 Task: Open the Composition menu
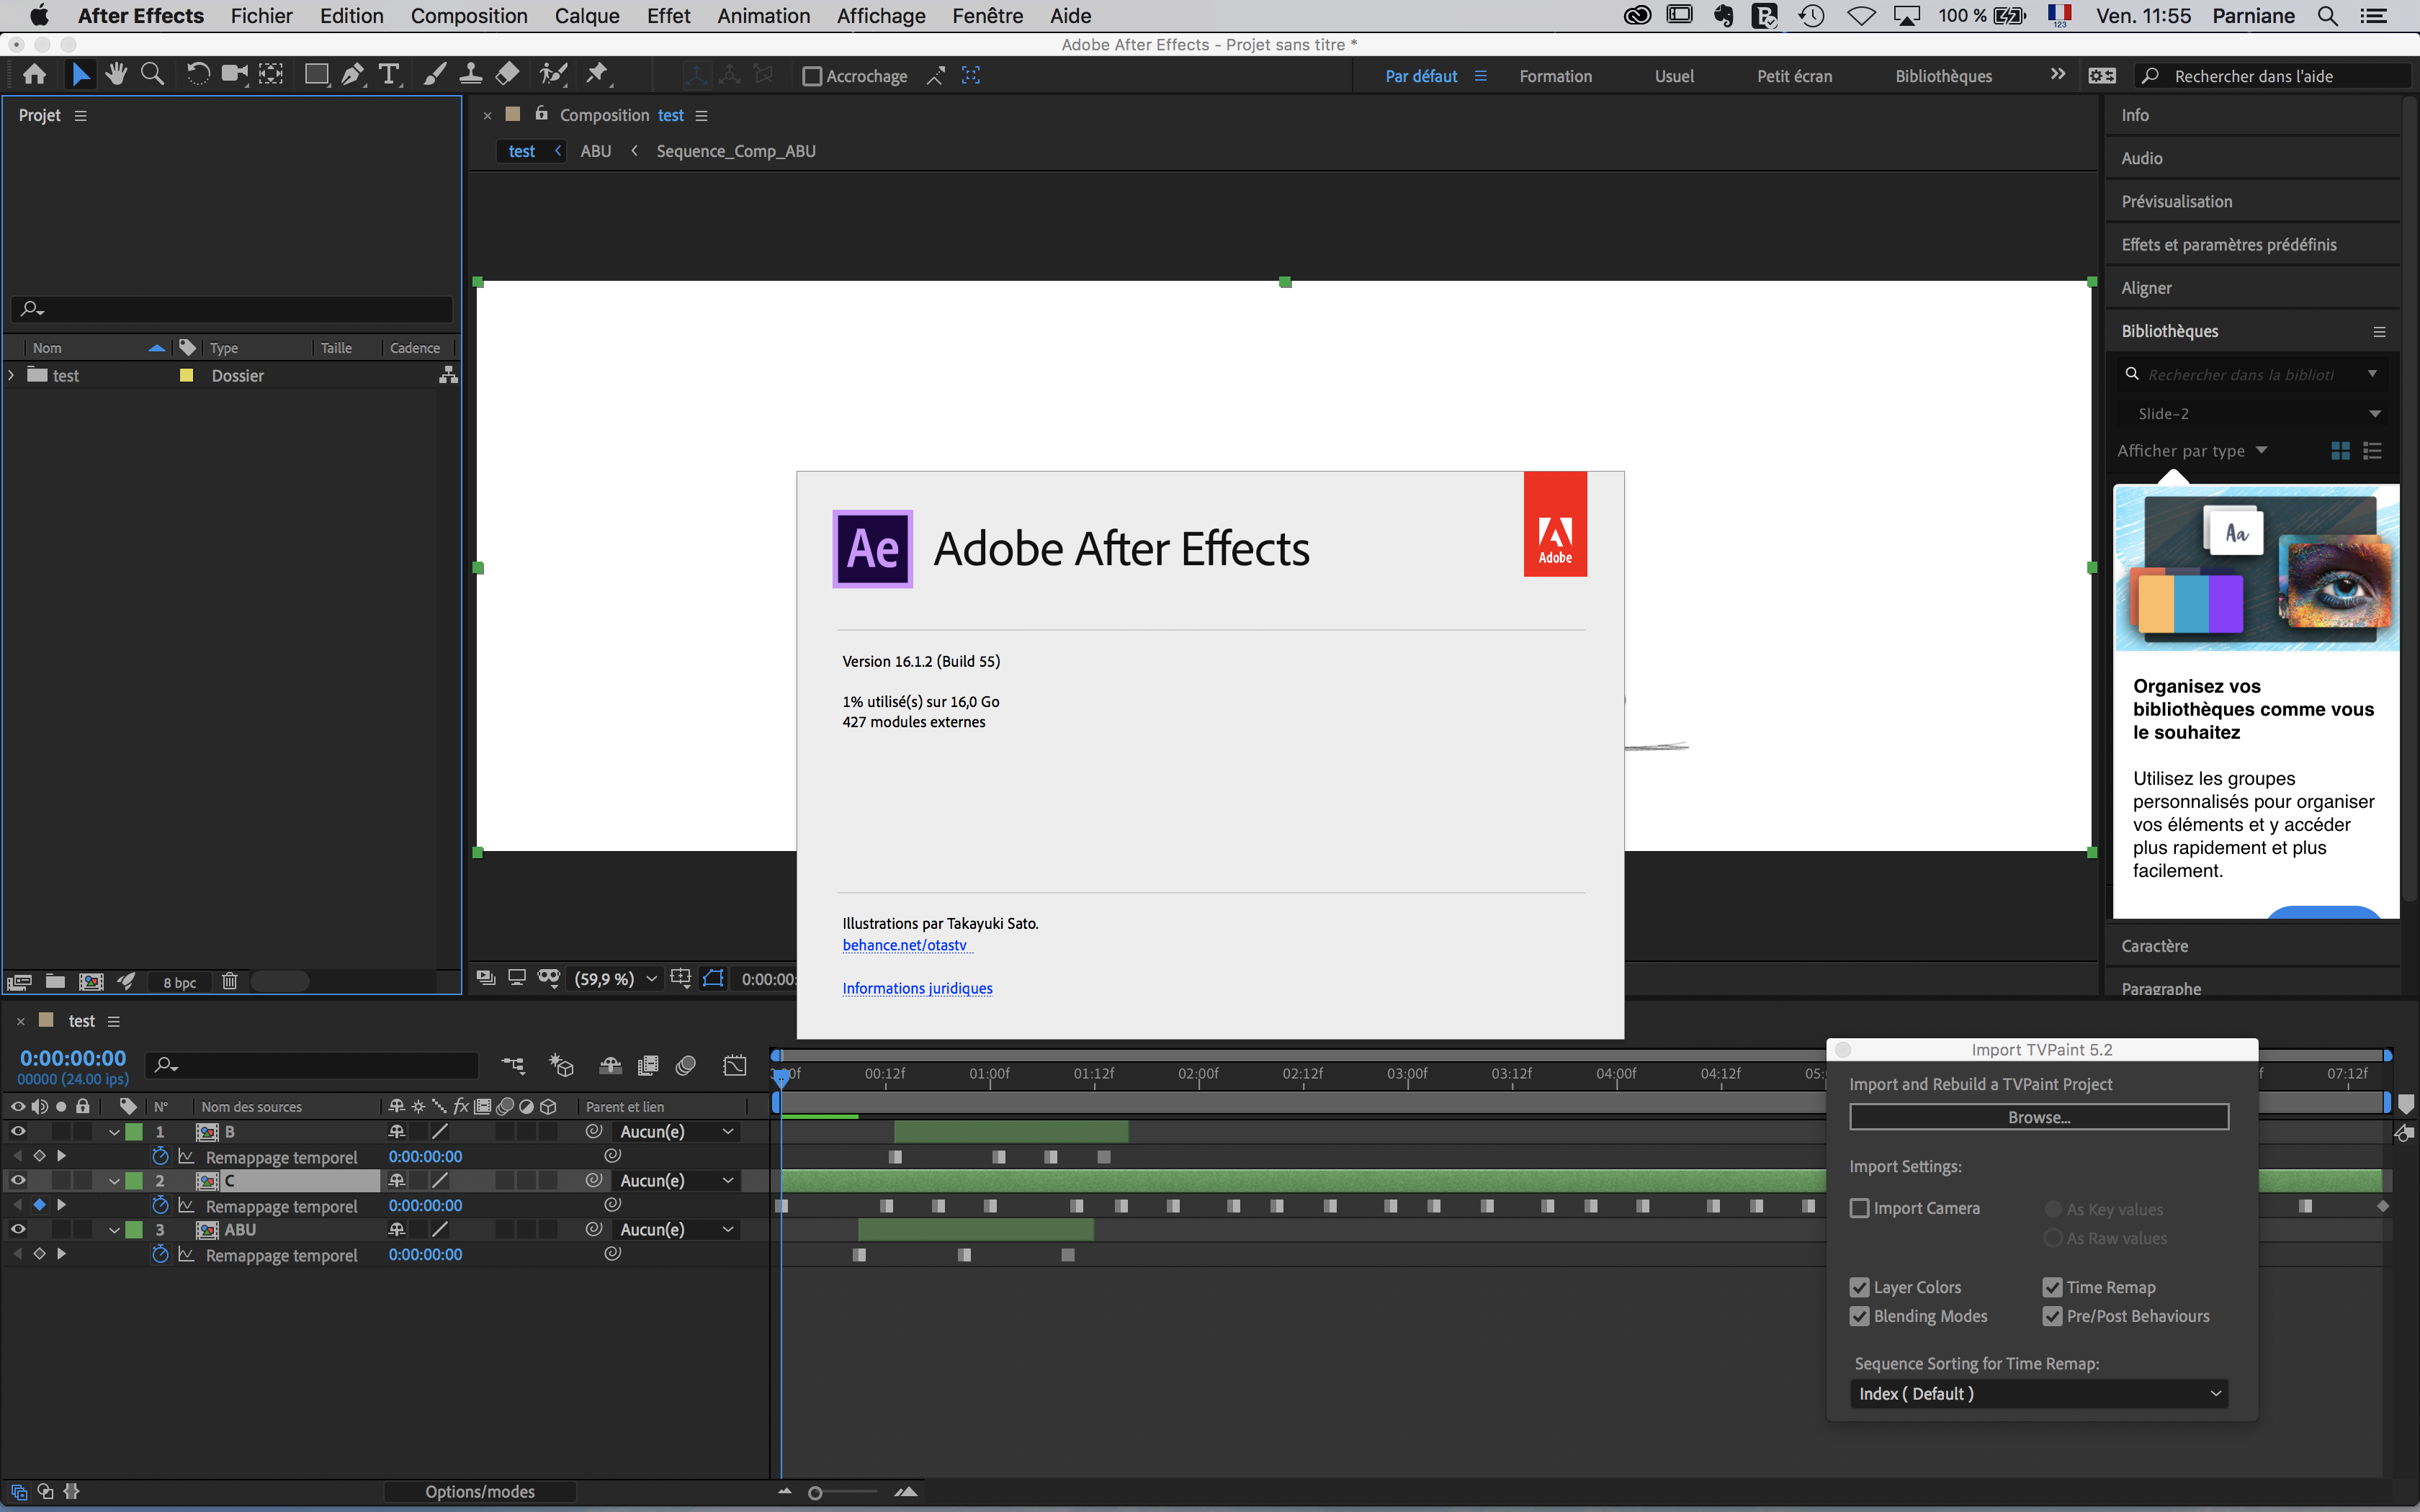click(469, 16)
